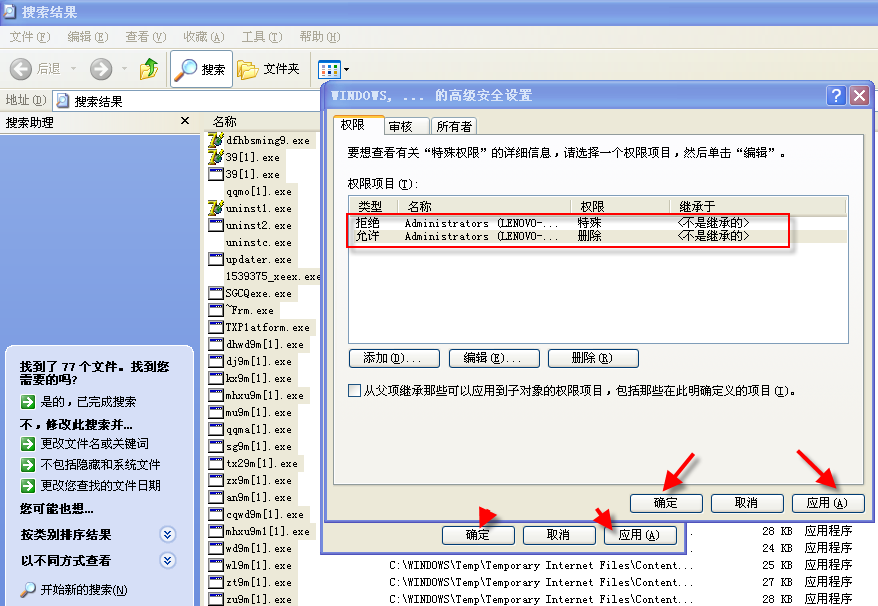Select the ~Frm.exe file icon
The width and height of the screenshot is (878, 606).
coord(216,310)
